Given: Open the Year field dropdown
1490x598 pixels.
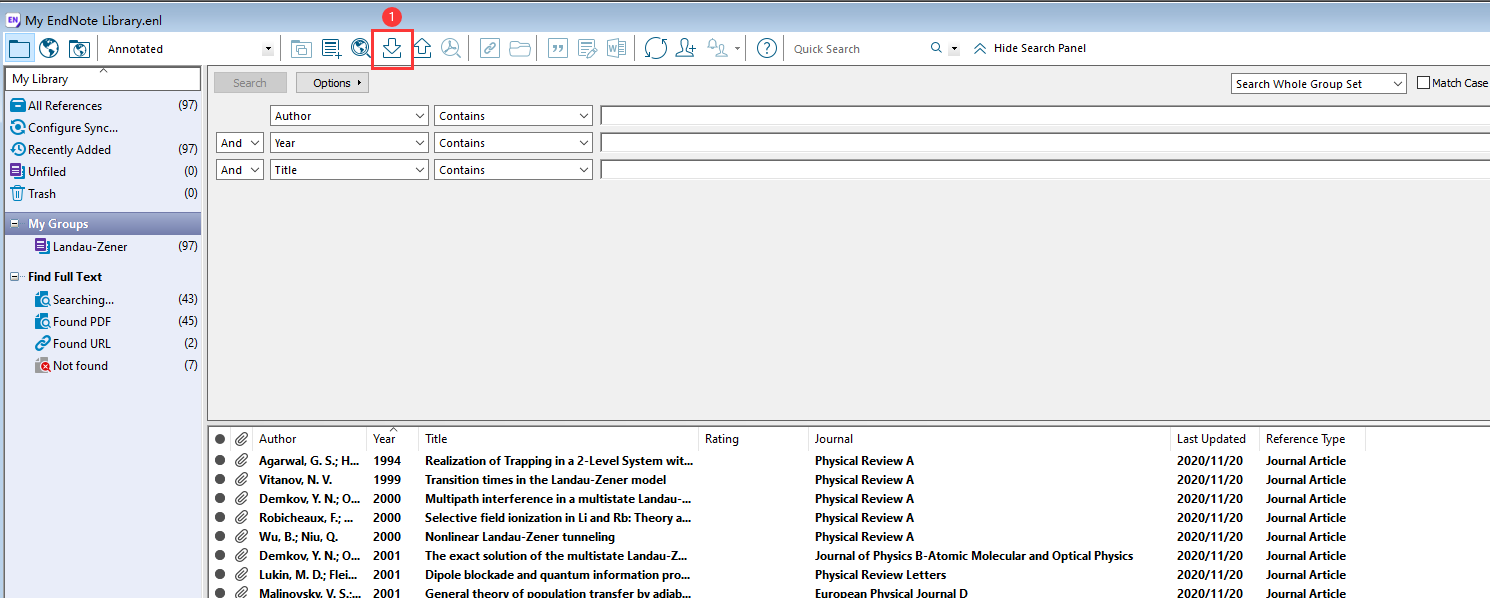Looking at the screenshot, I should (349, 143).
